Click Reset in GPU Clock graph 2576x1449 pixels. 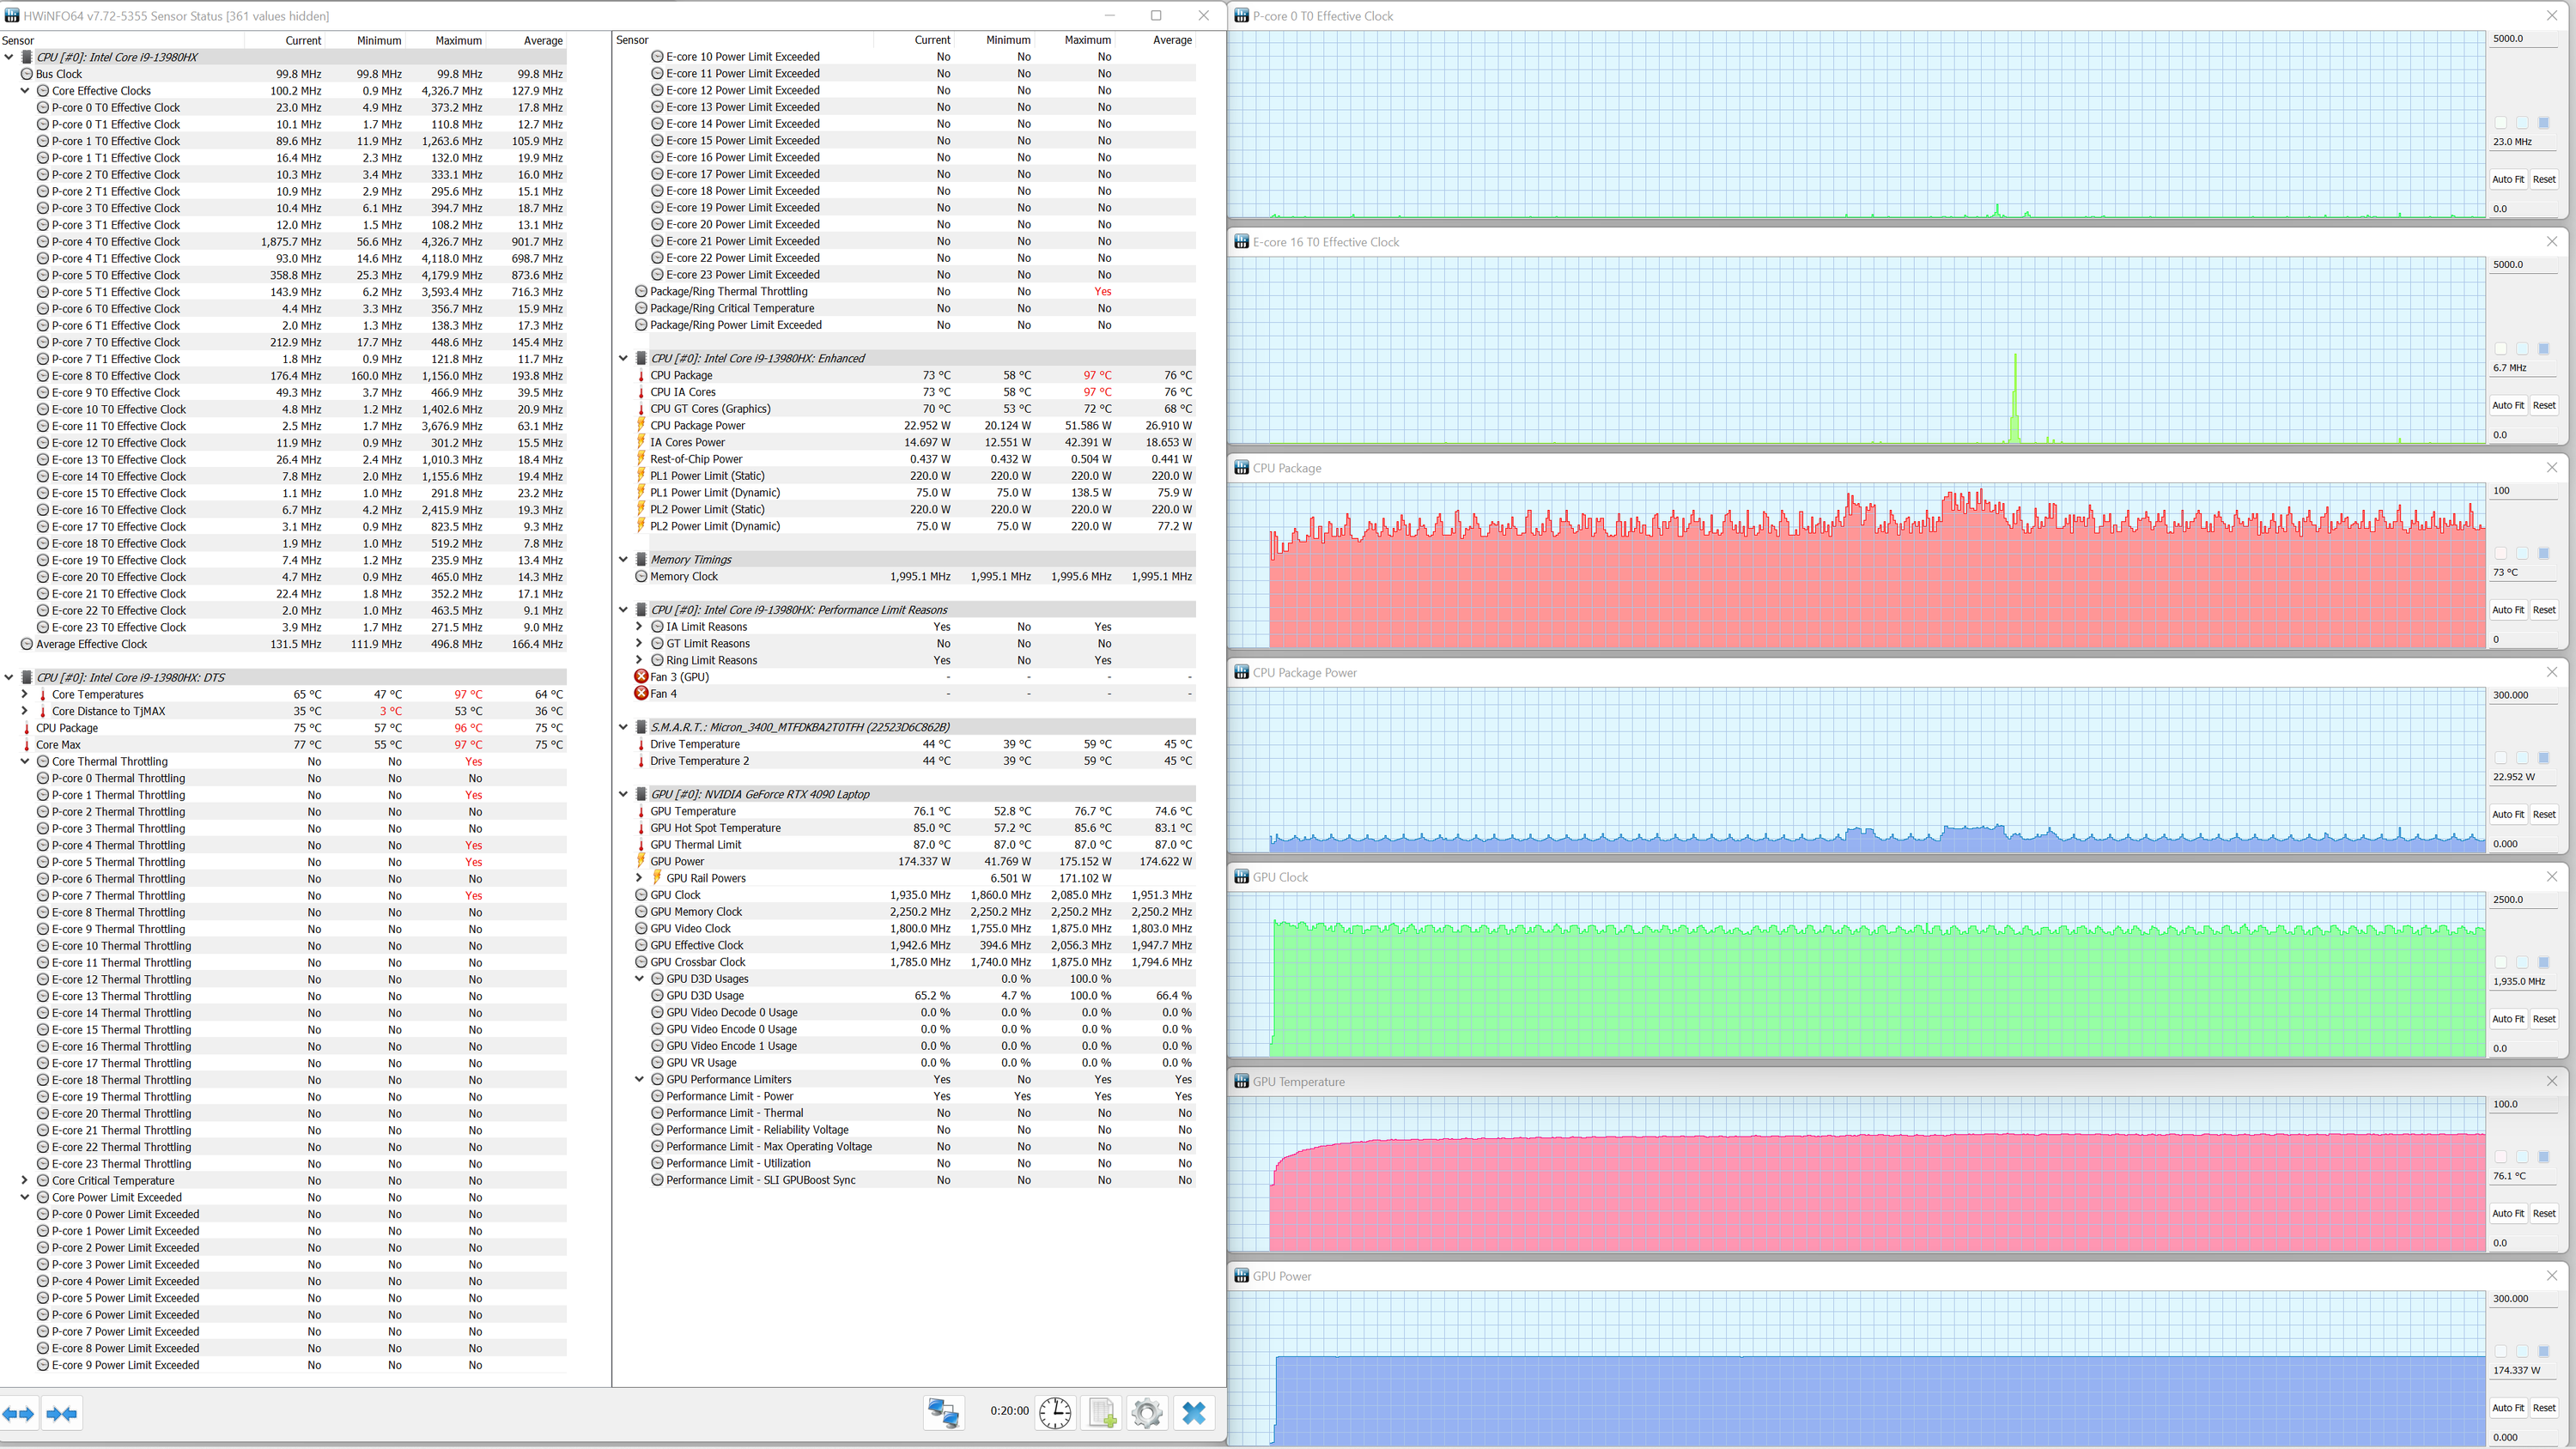(x=2544, y=1019)
